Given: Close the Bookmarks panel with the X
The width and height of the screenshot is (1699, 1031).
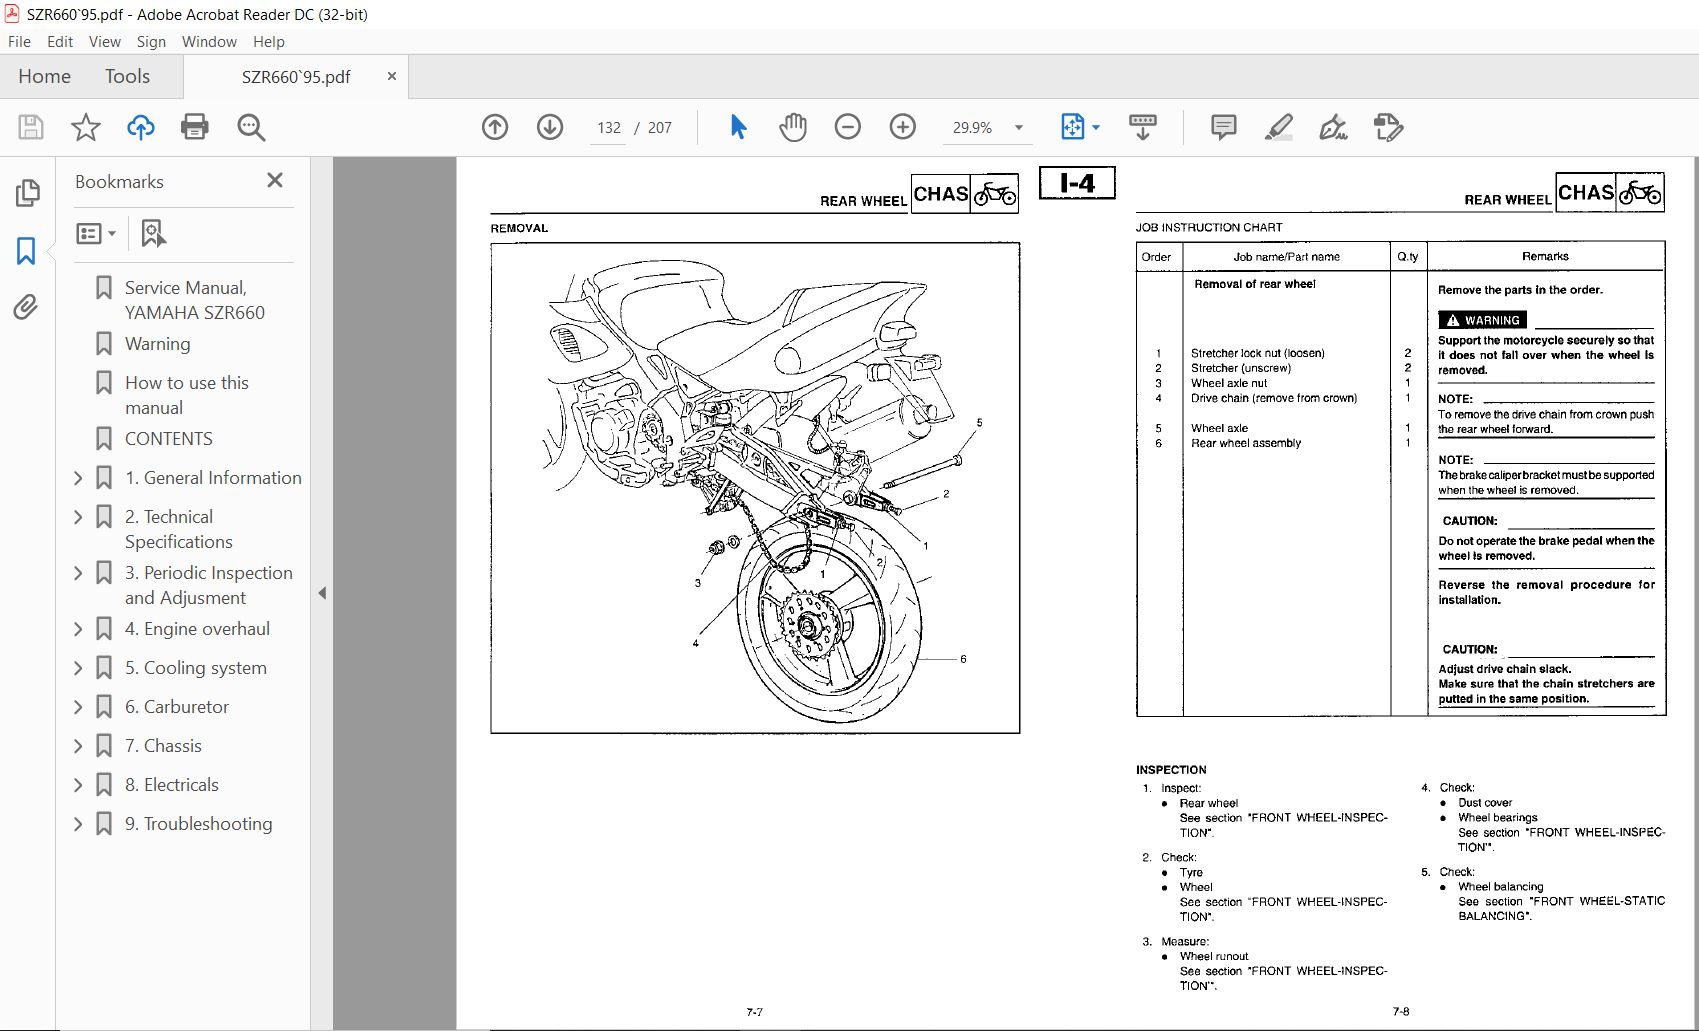Looking at the screenshot, I should tap(275, 180).
